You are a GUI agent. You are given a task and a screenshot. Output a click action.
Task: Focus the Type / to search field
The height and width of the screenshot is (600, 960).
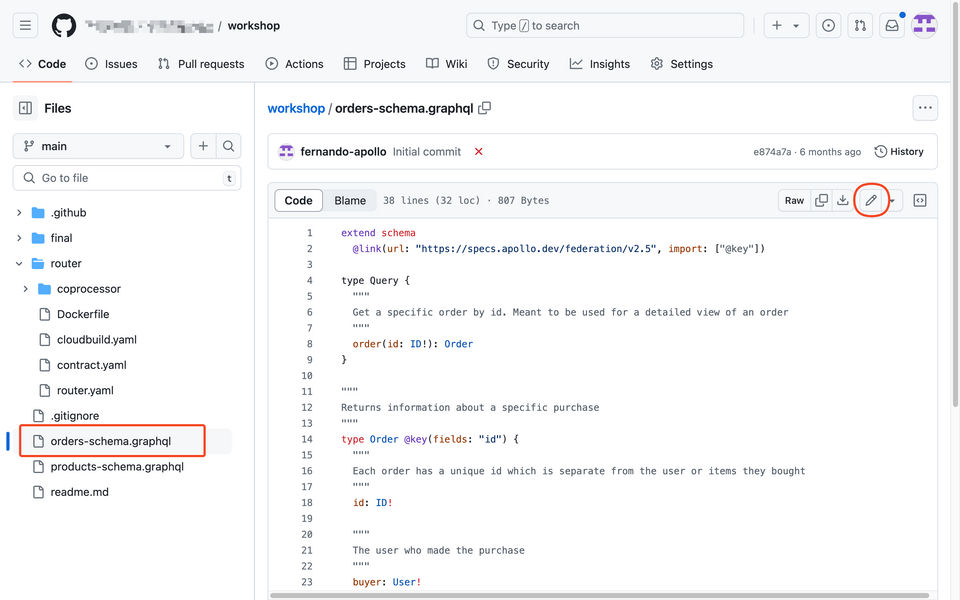point(605,26)
